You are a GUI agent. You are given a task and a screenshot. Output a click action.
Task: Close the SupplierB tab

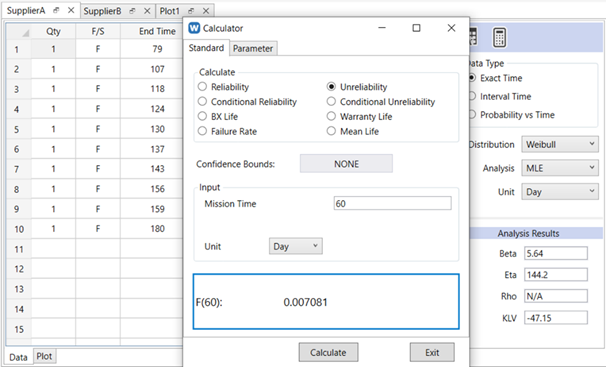147,11
